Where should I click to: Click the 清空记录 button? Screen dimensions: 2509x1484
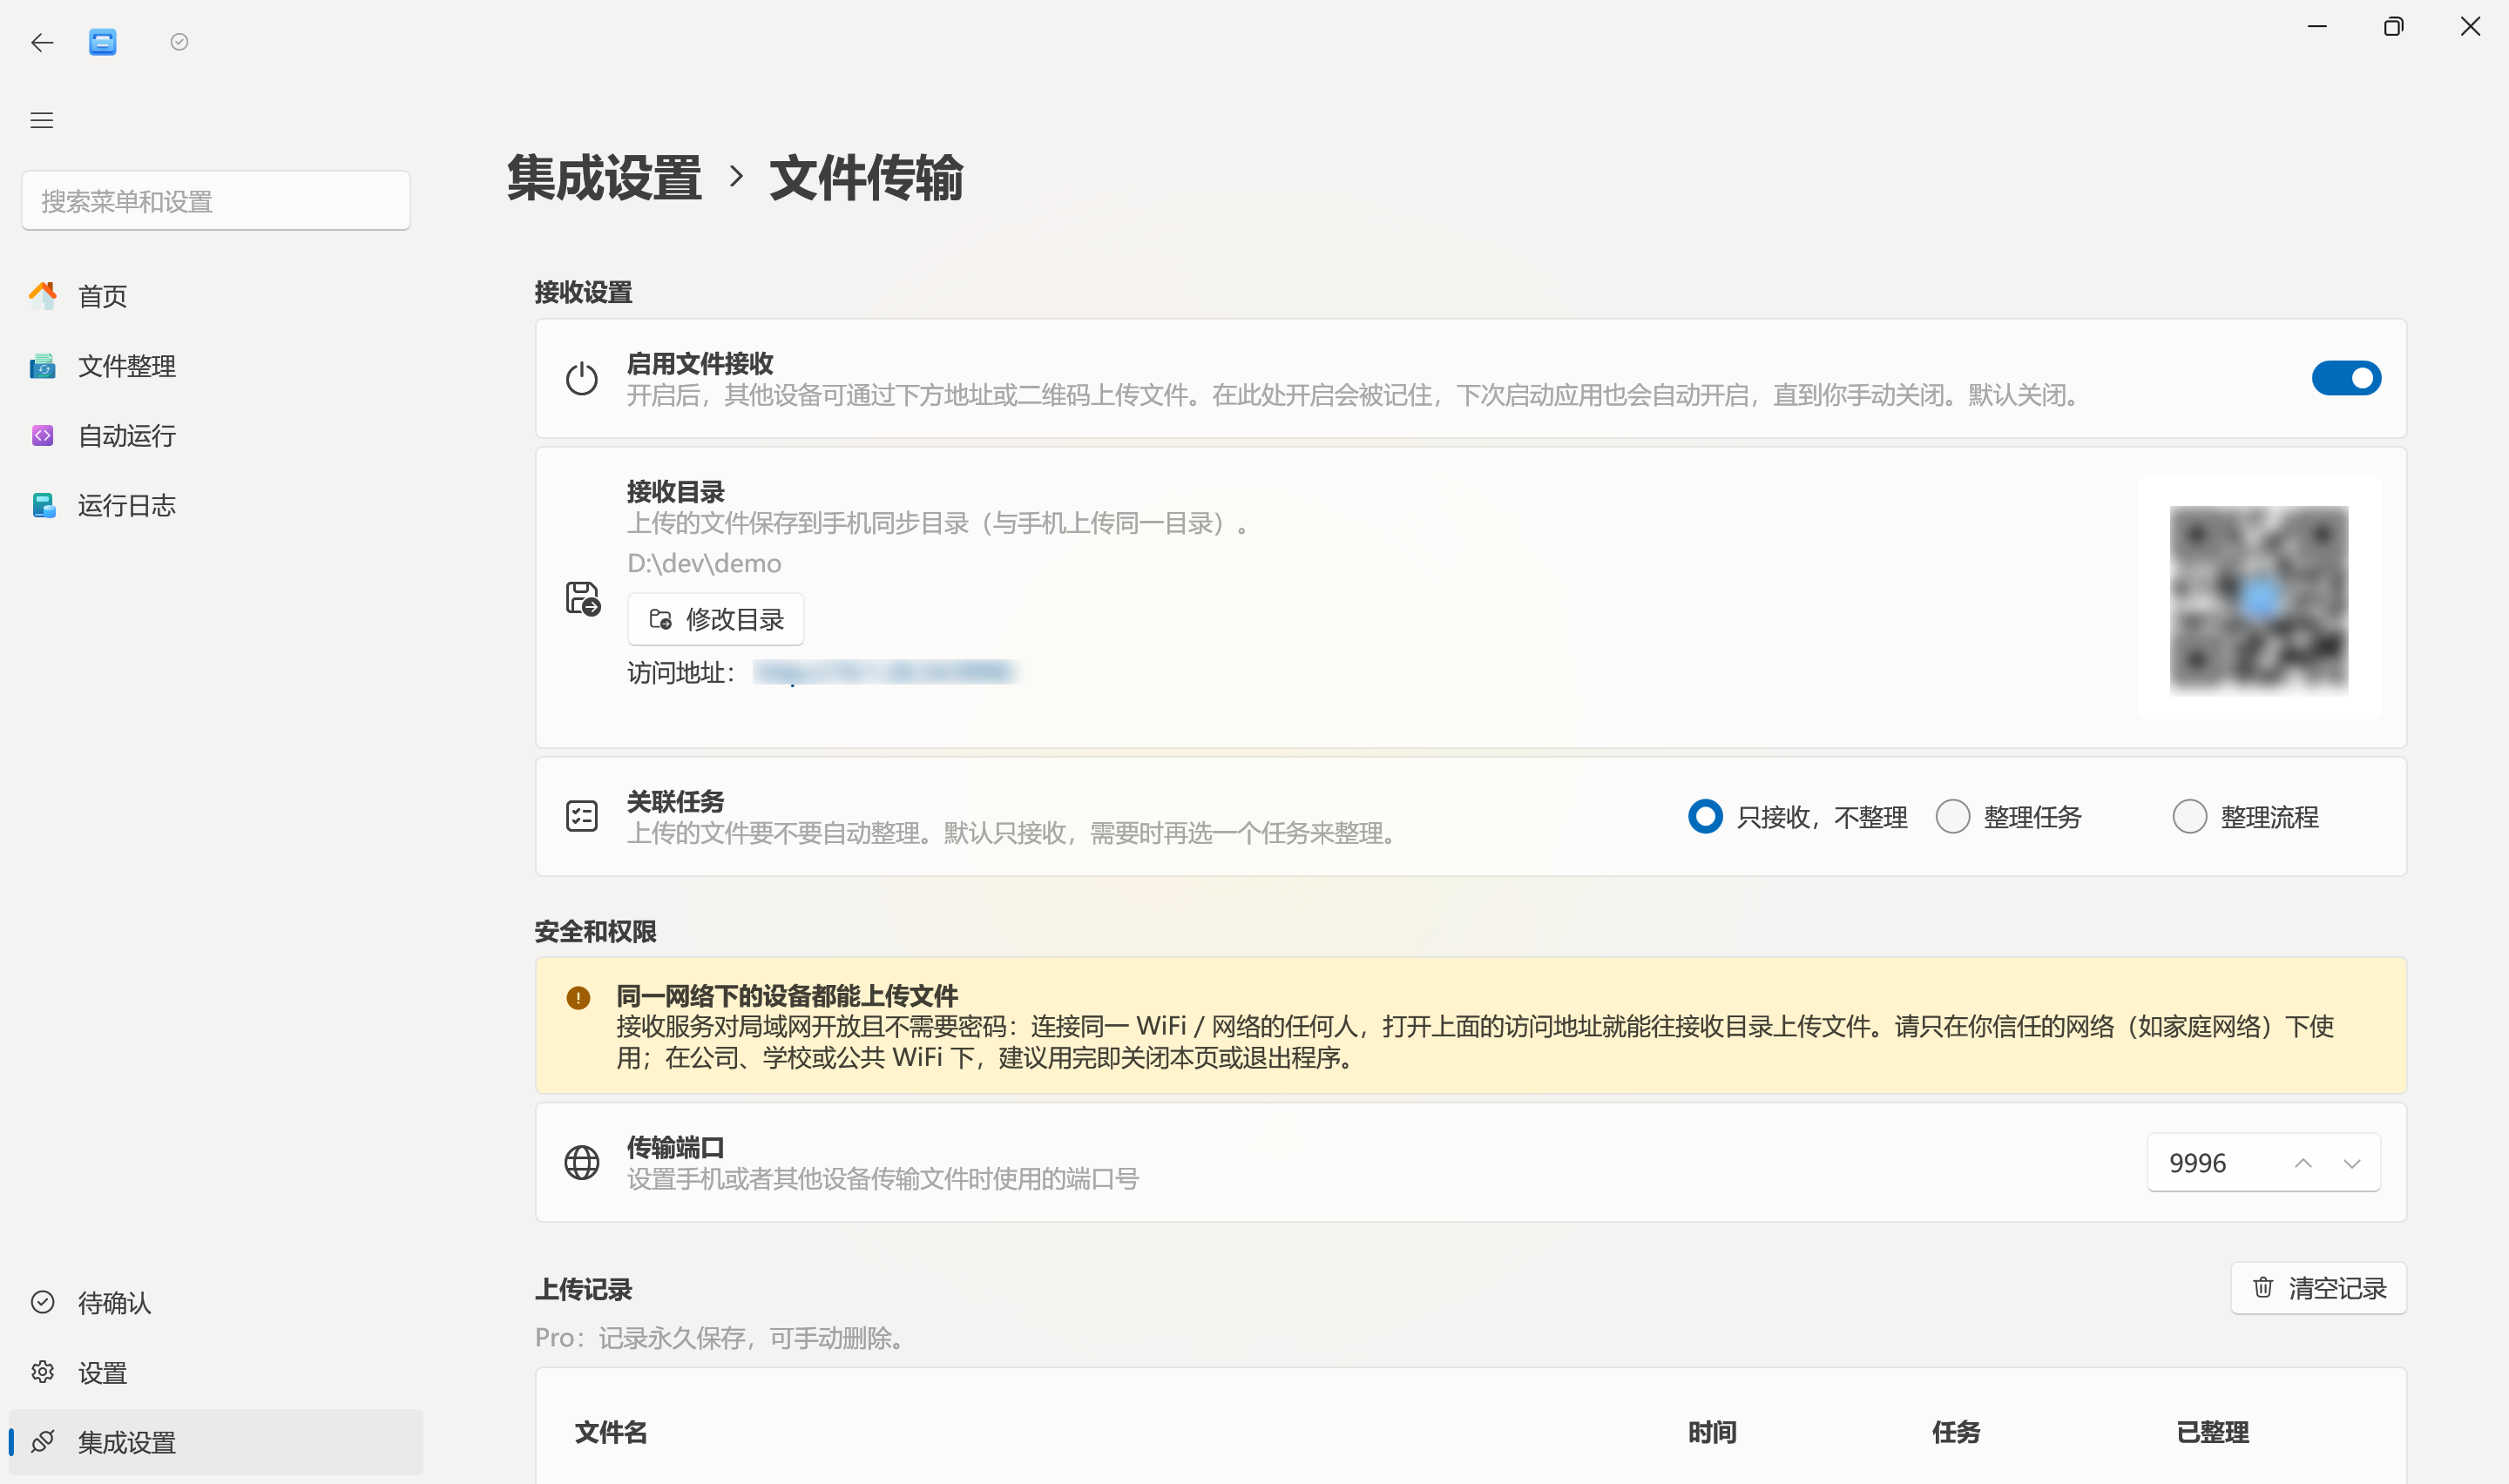click(2318, 1288)
